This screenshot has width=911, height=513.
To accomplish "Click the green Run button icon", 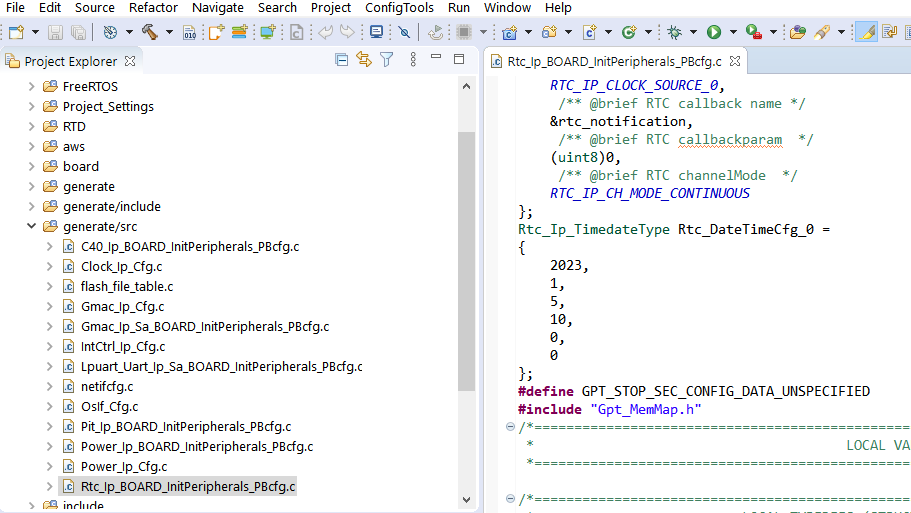I will click(x=714, y=32).
